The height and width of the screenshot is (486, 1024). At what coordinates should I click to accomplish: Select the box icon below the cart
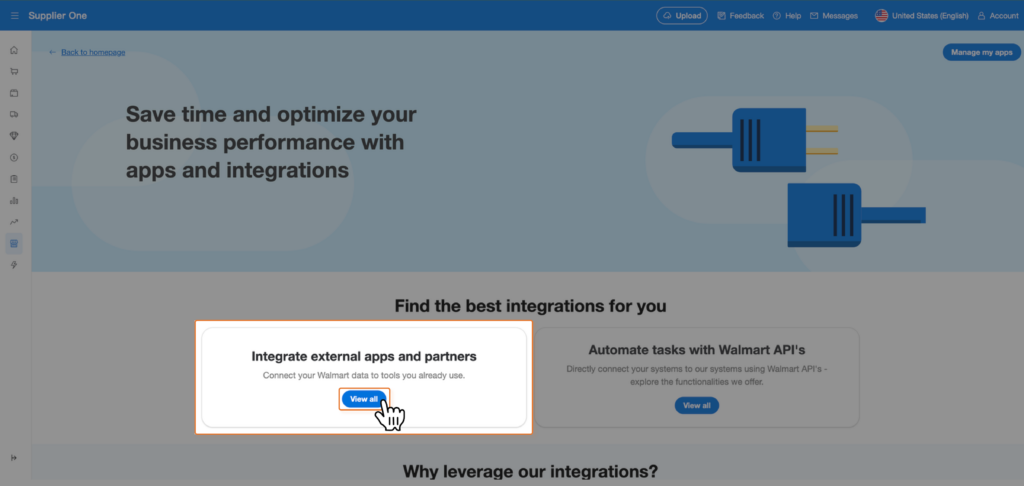pyautogui.click(x=14, y=93)
